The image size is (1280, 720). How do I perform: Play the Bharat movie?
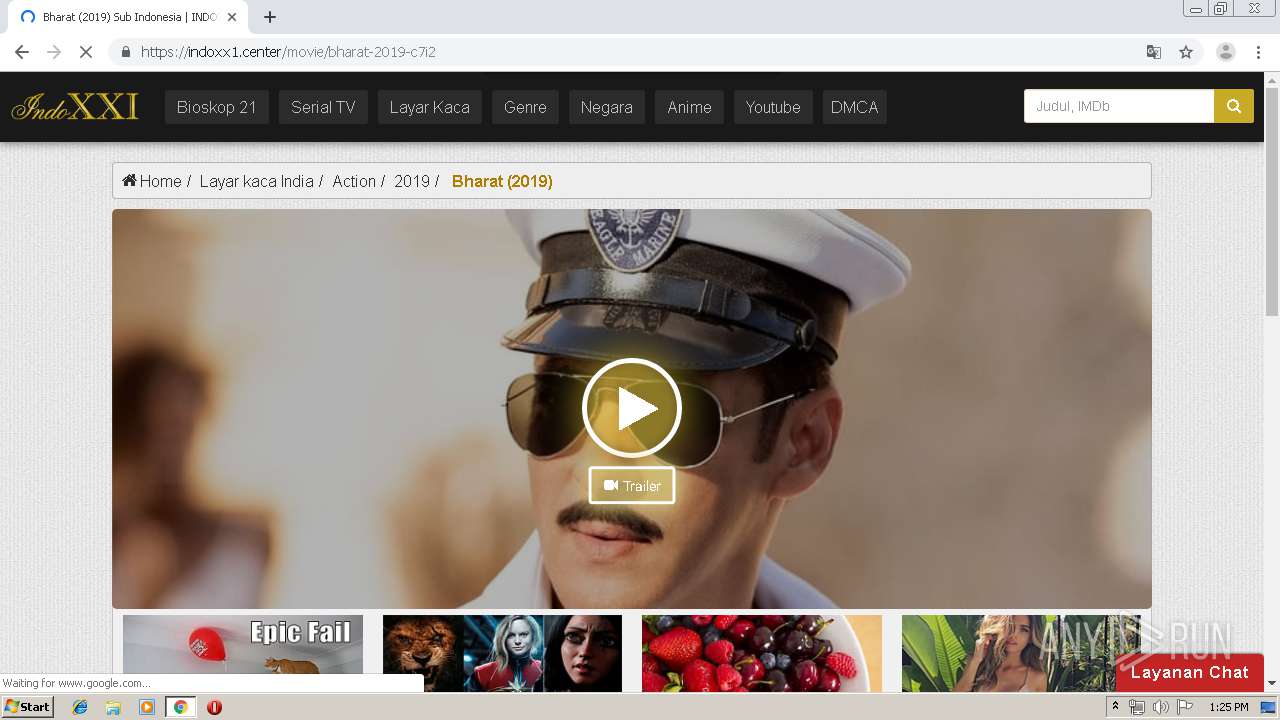click(632, 408)
